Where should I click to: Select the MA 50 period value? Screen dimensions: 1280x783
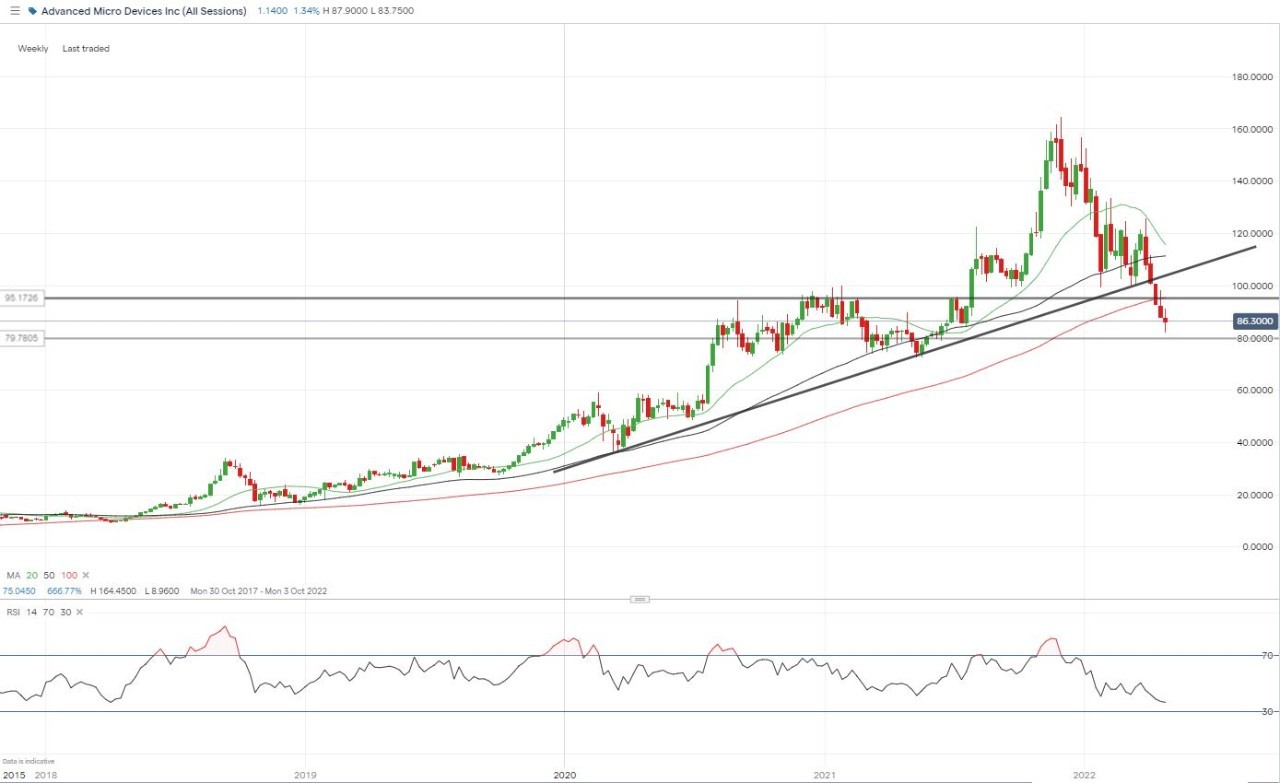click(x=49, y=576)
